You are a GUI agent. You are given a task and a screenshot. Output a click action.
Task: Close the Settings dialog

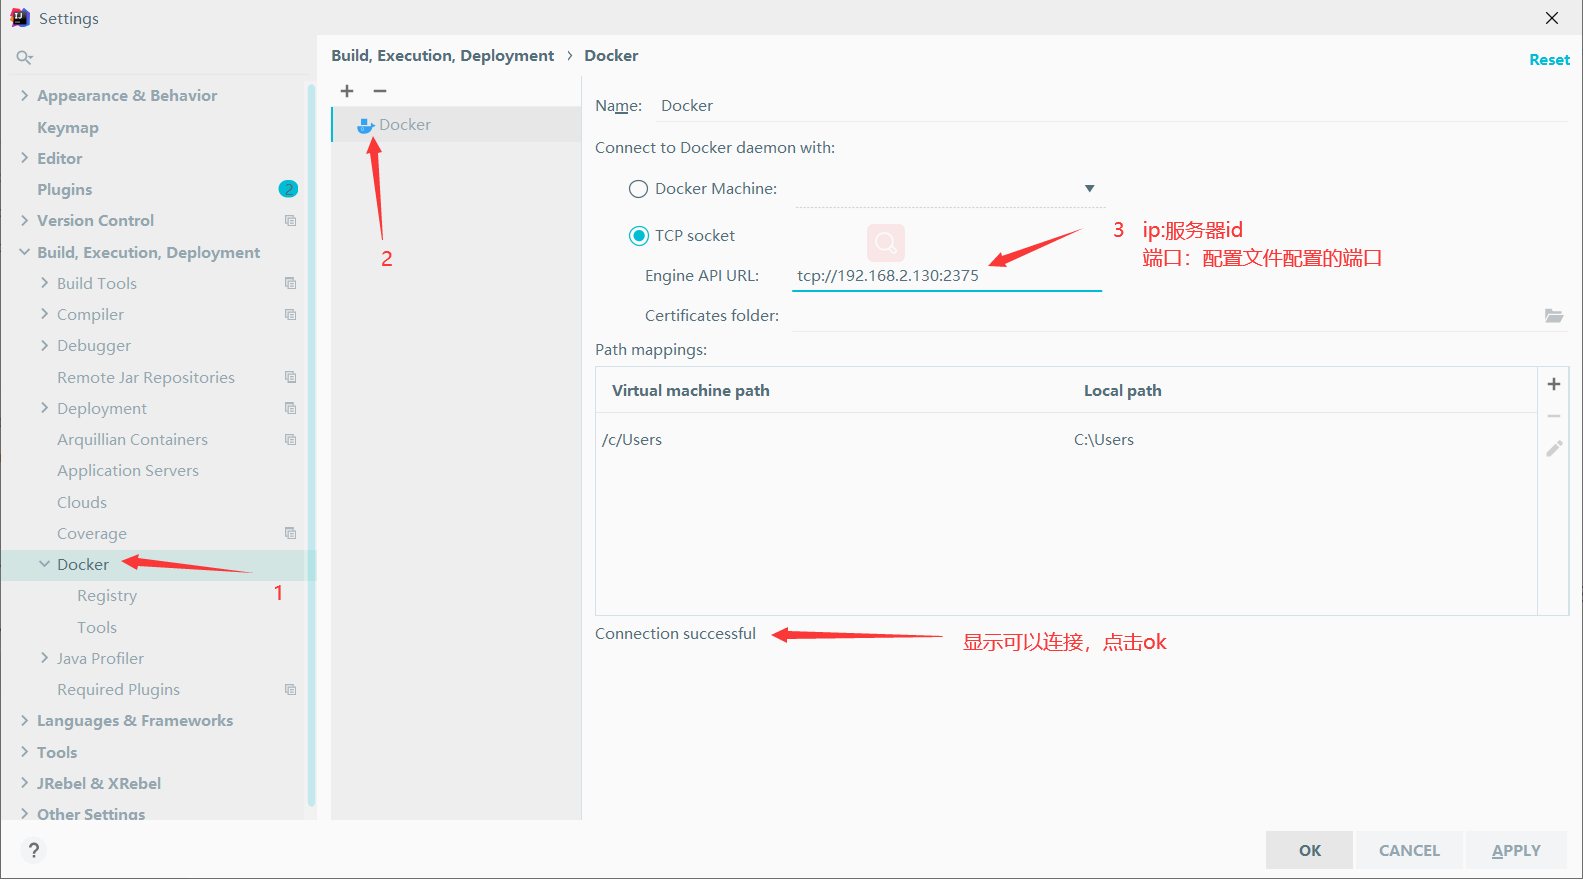click(1552, 18)
